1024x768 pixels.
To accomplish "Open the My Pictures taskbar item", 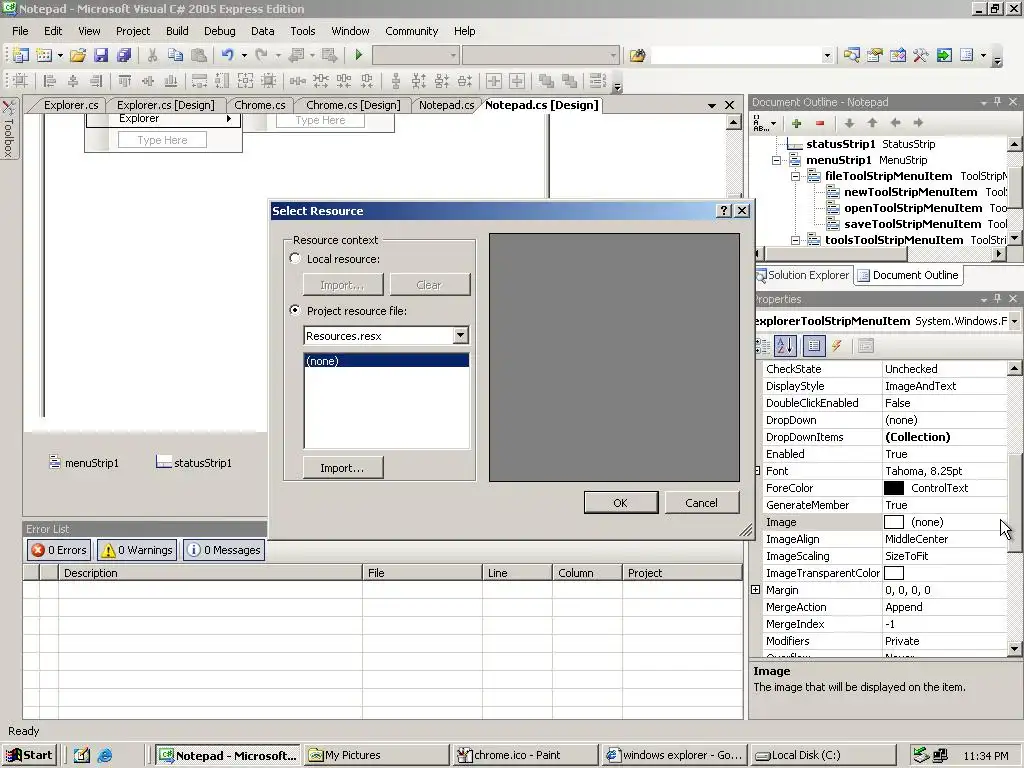I will 376,755.
